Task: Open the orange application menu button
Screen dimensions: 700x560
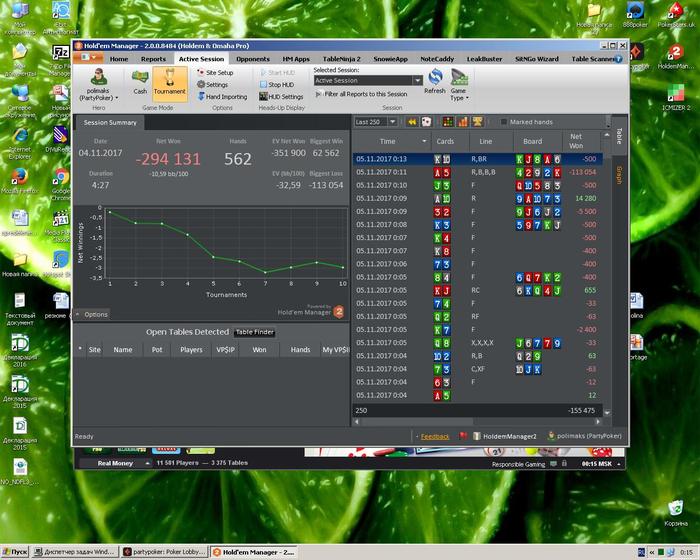Action: point(88,58)
